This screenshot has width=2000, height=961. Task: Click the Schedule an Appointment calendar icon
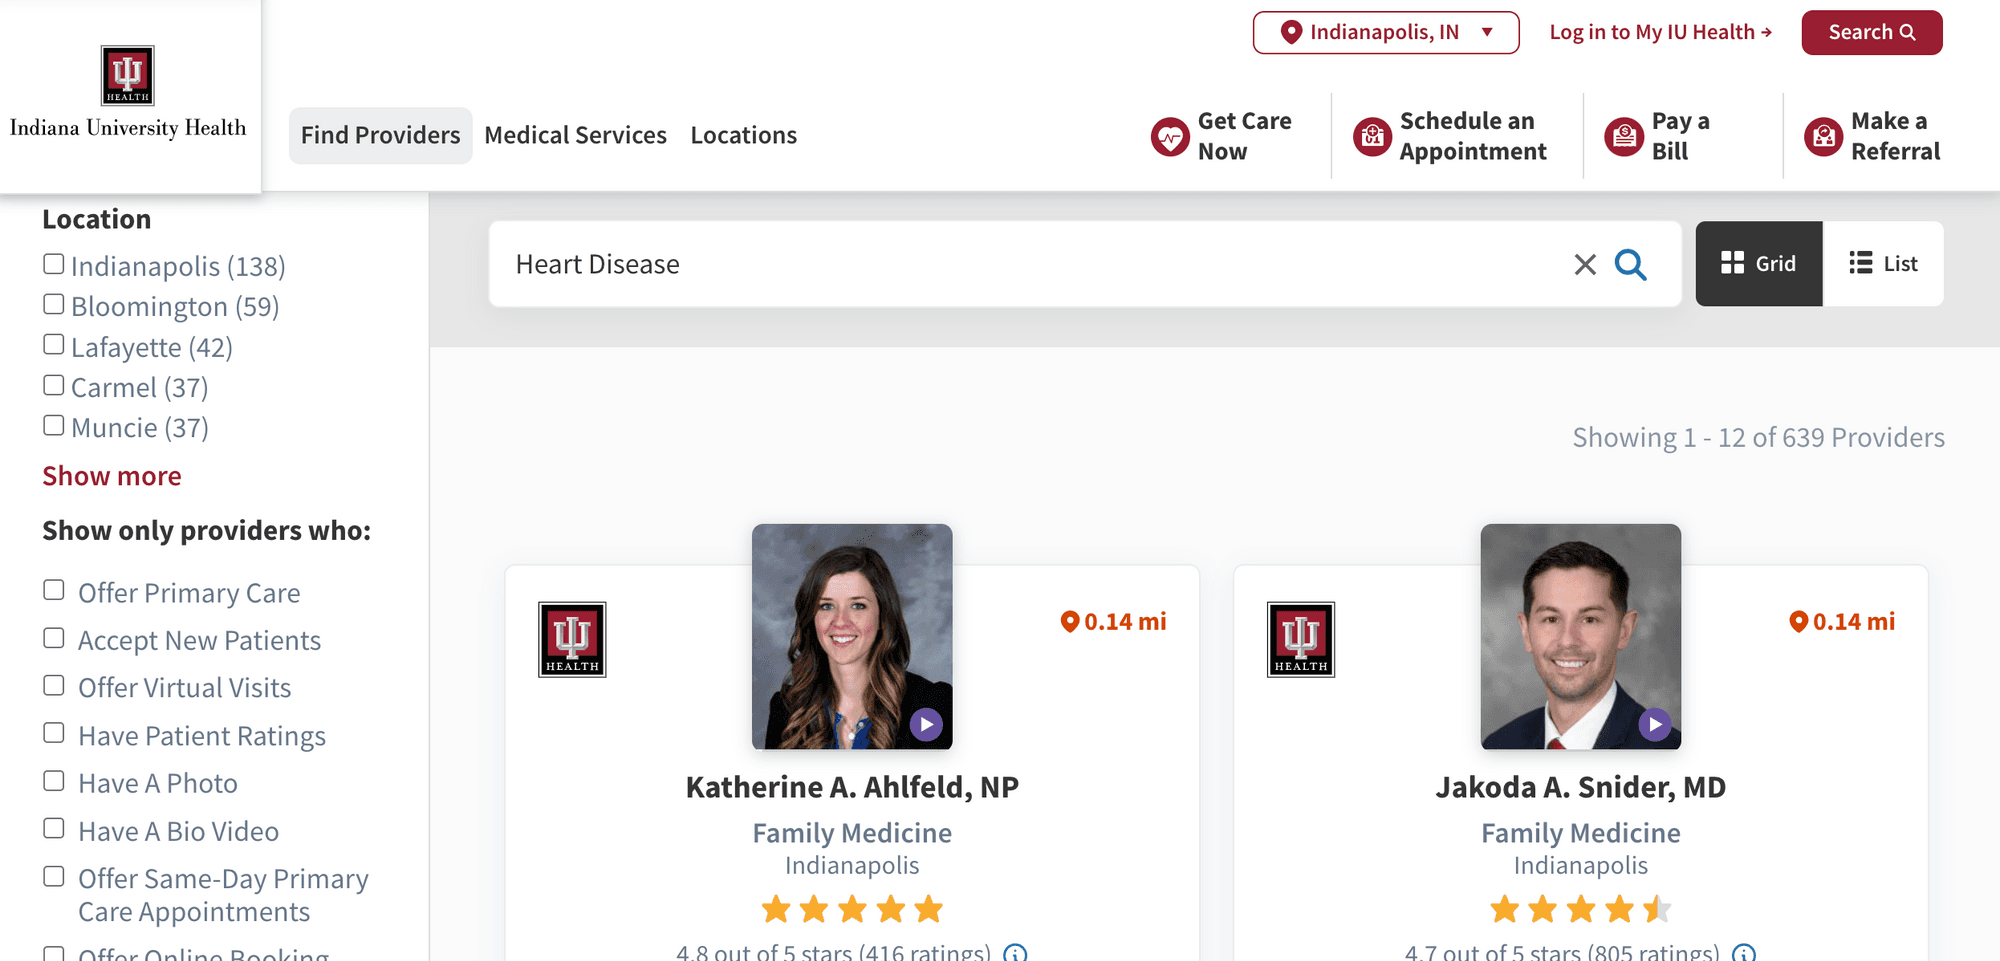click(x=1372, y=137)
